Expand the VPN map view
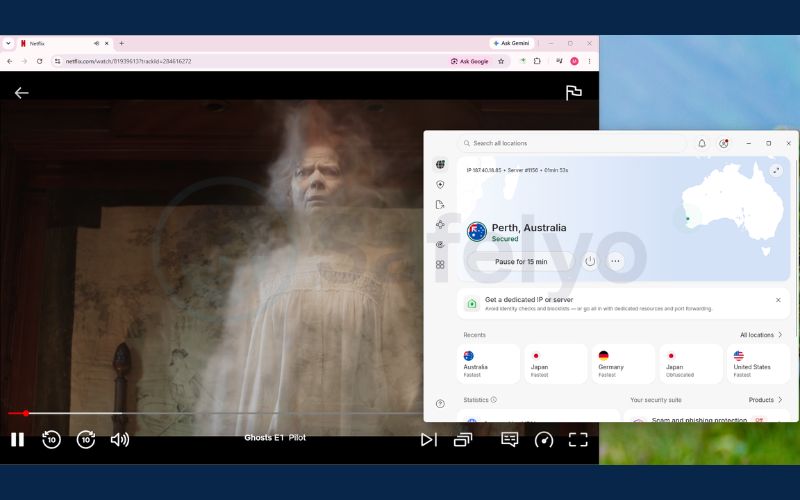Image resolution: width=800 pixels, height=500 pixels. (776, 170)
